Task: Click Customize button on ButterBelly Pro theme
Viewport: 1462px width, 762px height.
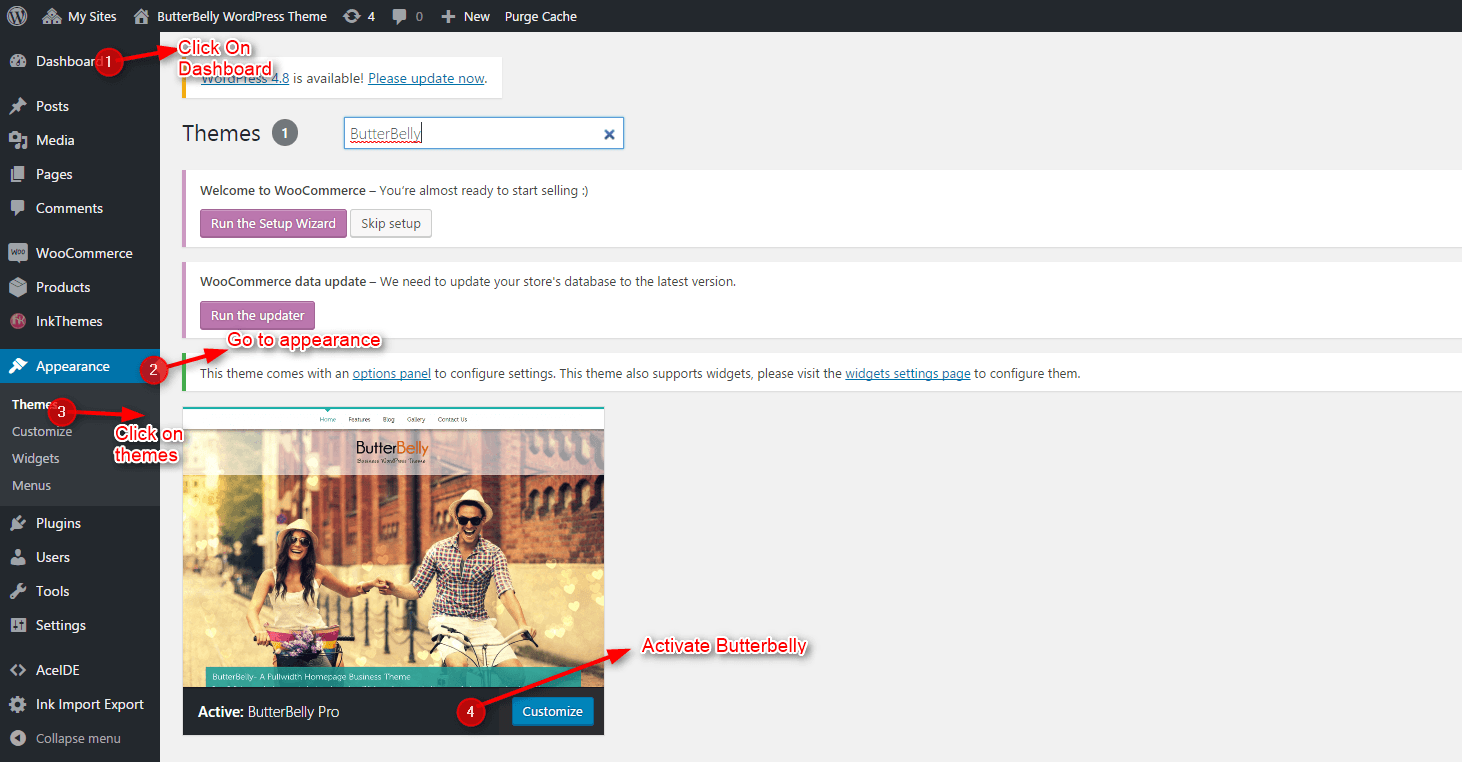Action: [x=553, y=711]
